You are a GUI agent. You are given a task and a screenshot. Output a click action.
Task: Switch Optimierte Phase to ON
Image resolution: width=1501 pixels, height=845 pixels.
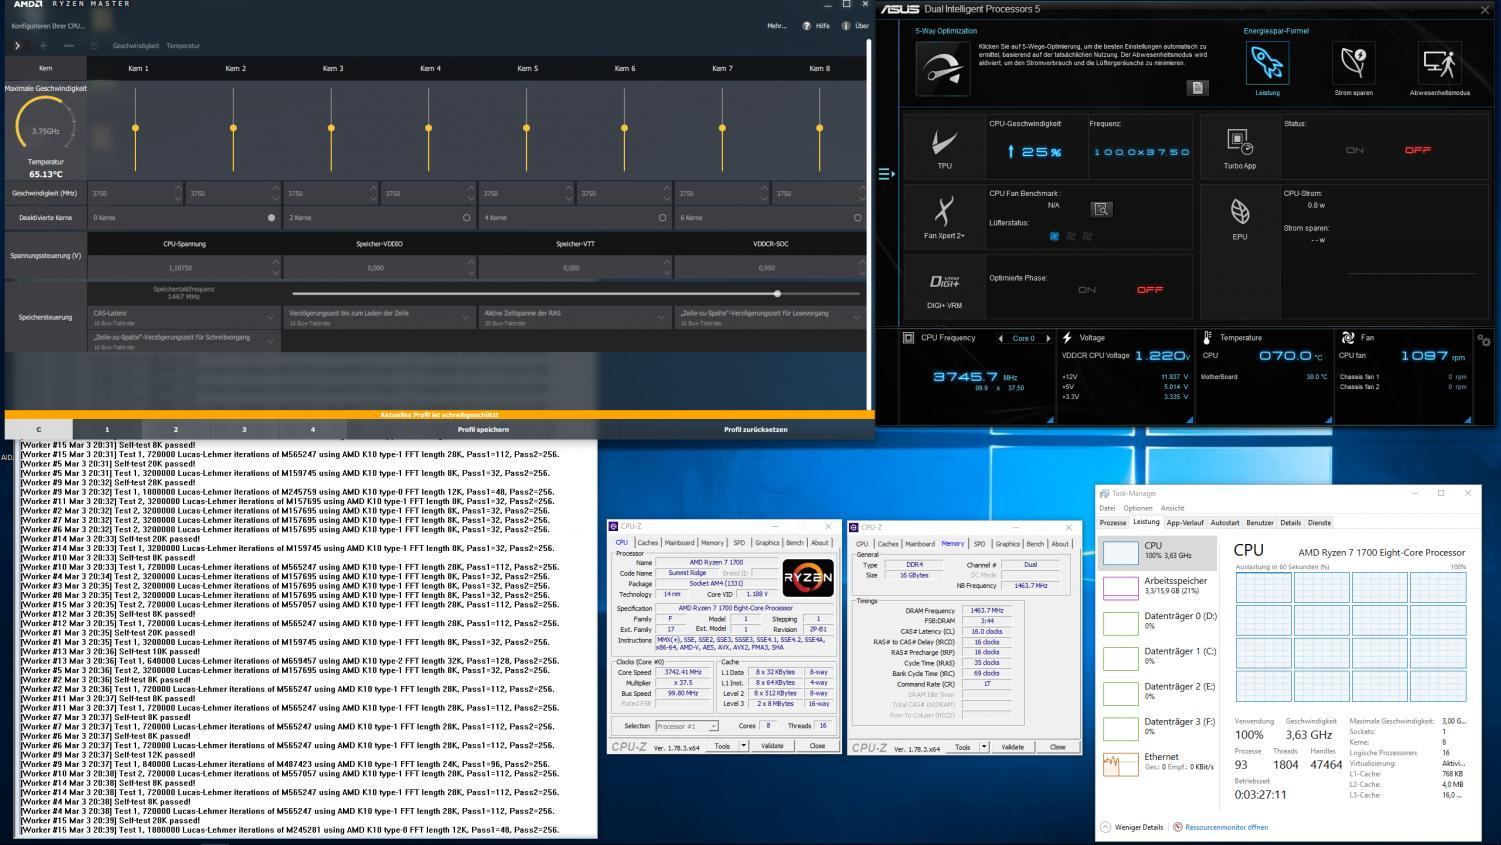tap(1087, 290)
